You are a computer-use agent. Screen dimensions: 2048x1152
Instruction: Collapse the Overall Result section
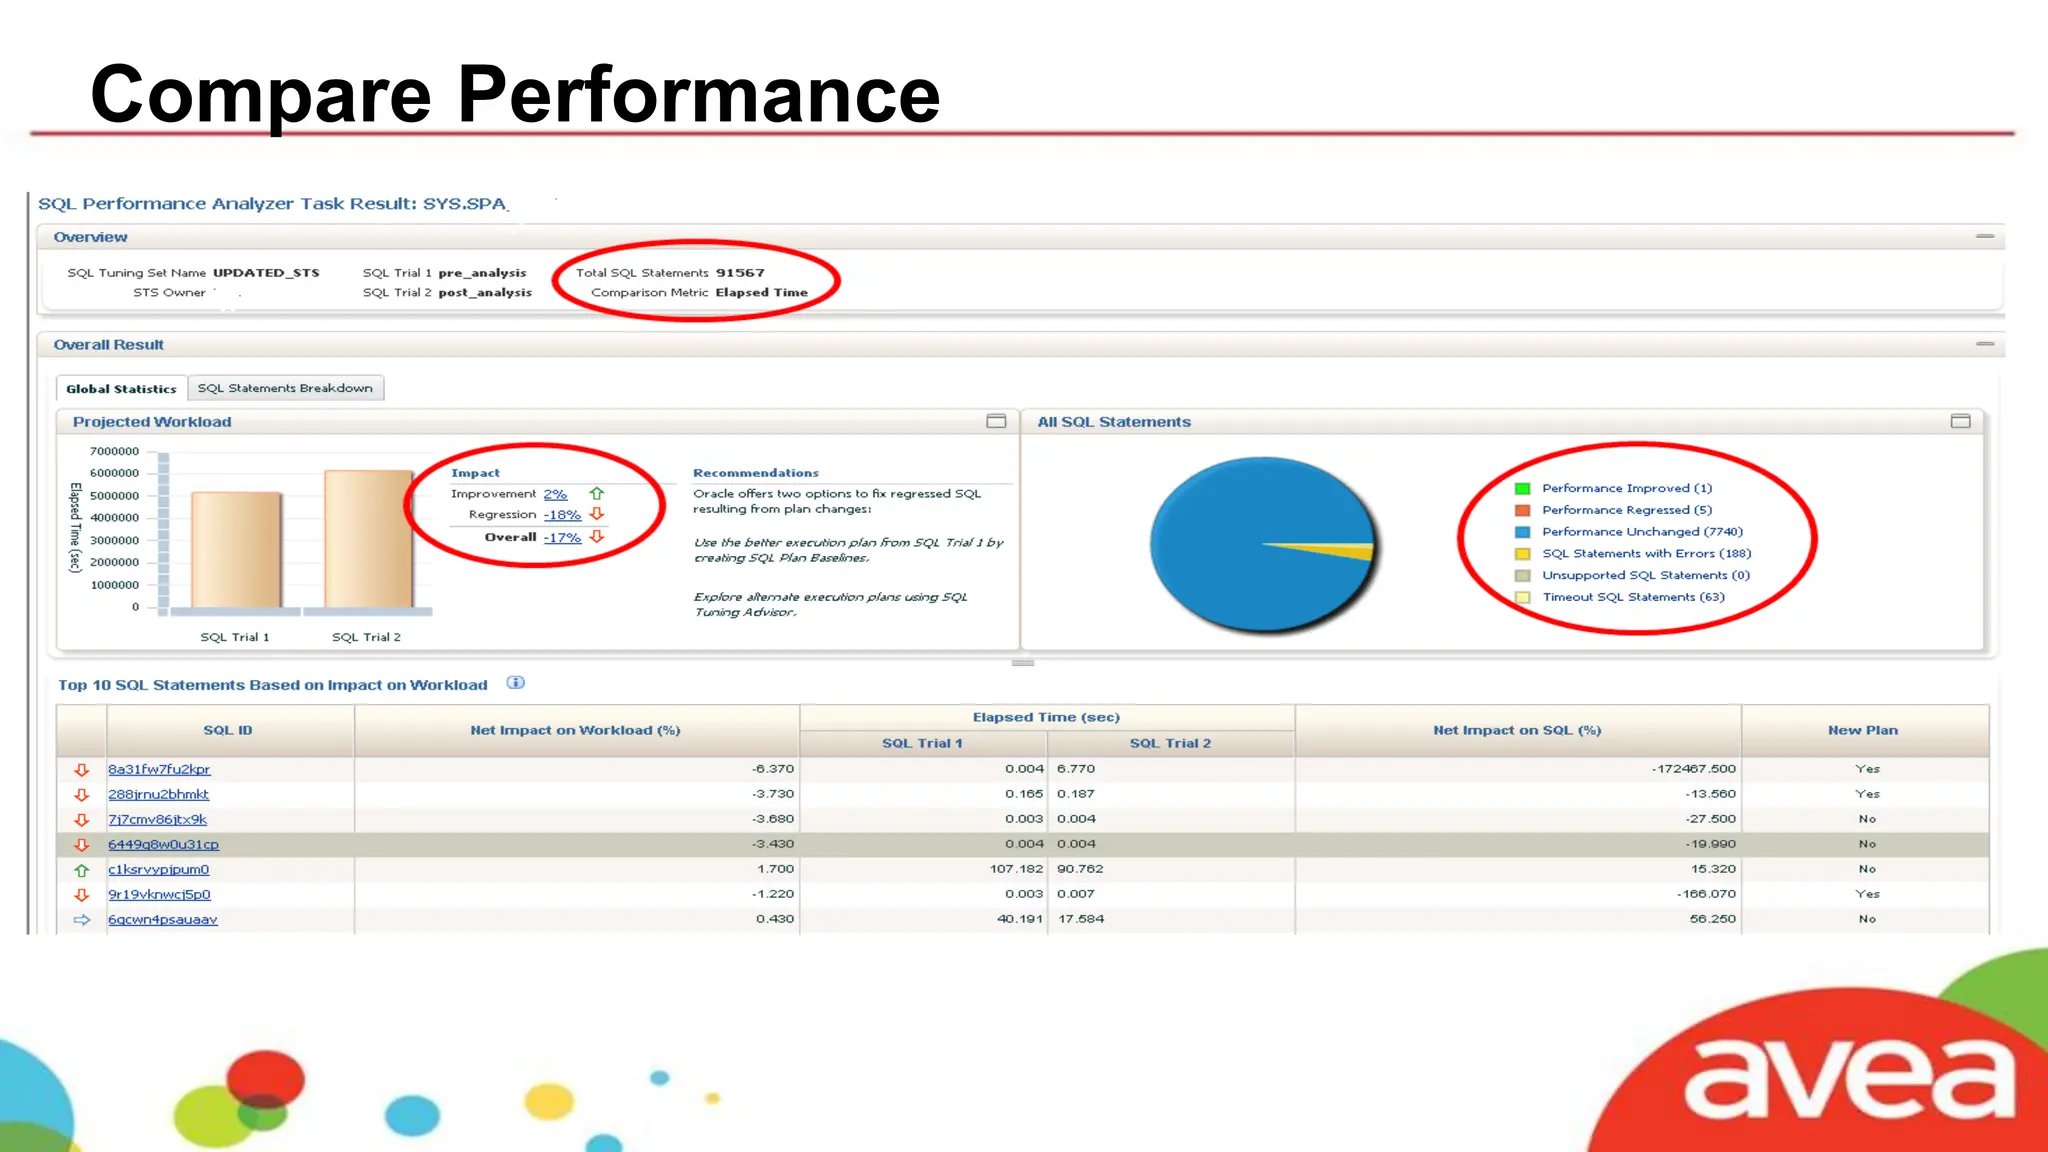[x=1985, y=344]
